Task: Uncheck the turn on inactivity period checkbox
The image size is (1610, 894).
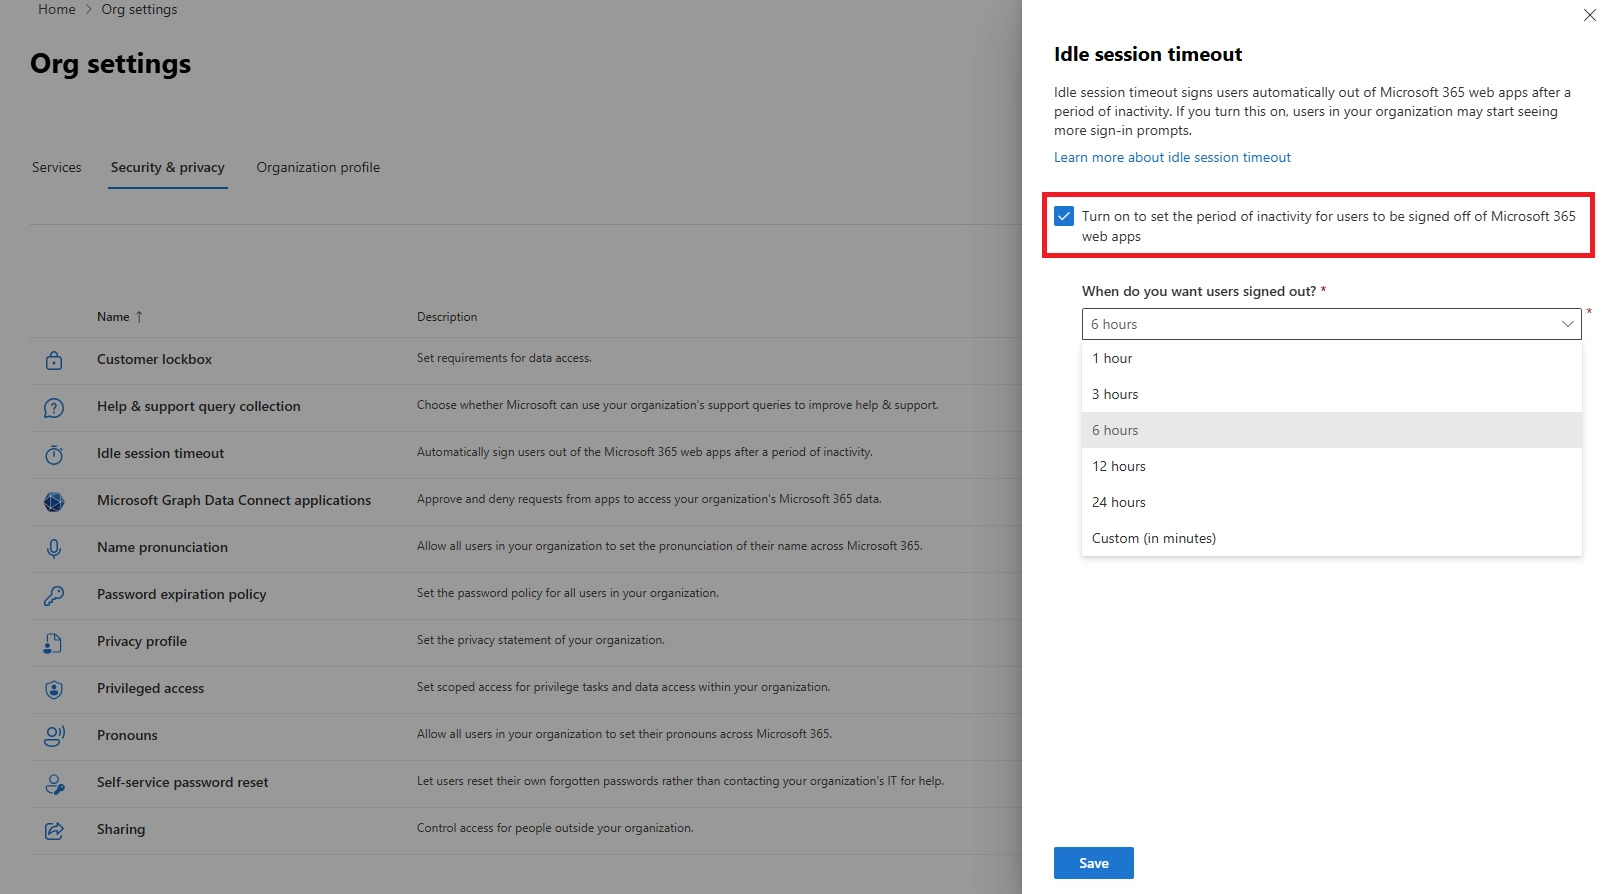Action: [1064, 216]
